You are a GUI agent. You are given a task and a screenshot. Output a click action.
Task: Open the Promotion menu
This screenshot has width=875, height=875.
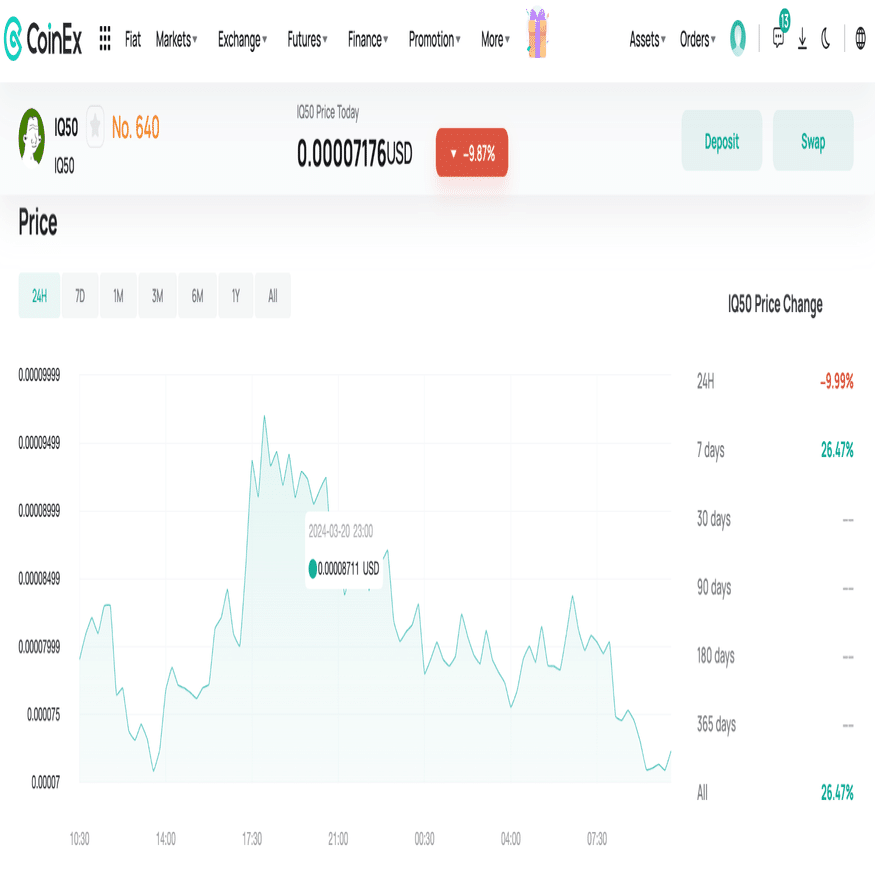pos(432,40)
